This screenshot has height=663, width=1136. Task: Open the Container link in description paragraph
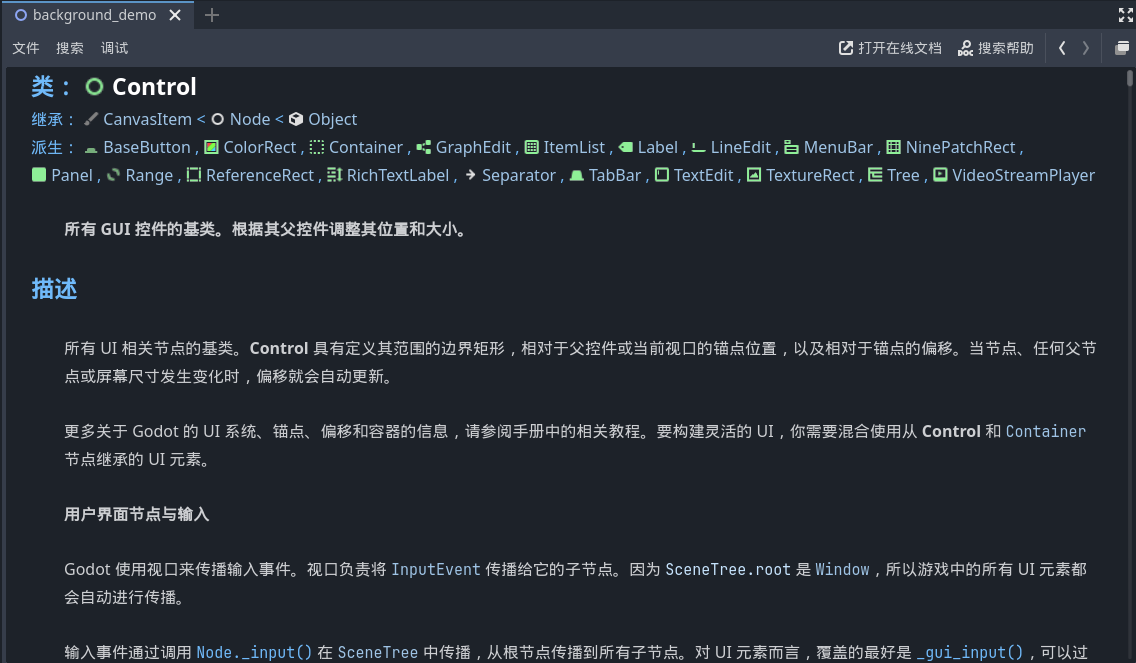click(1045, 431)
